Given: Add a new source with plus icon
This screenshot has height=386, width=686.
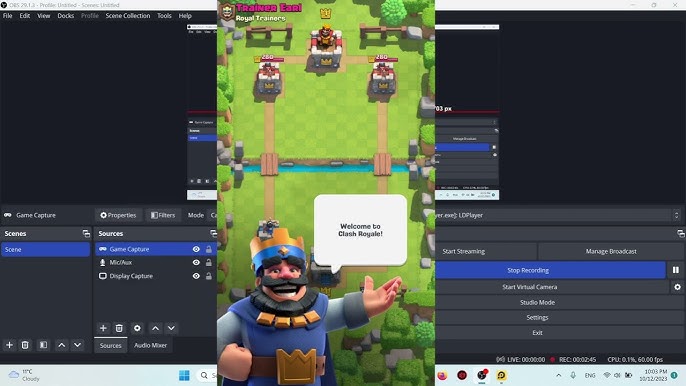Looking at the screenshot, I should coord(103,328).
